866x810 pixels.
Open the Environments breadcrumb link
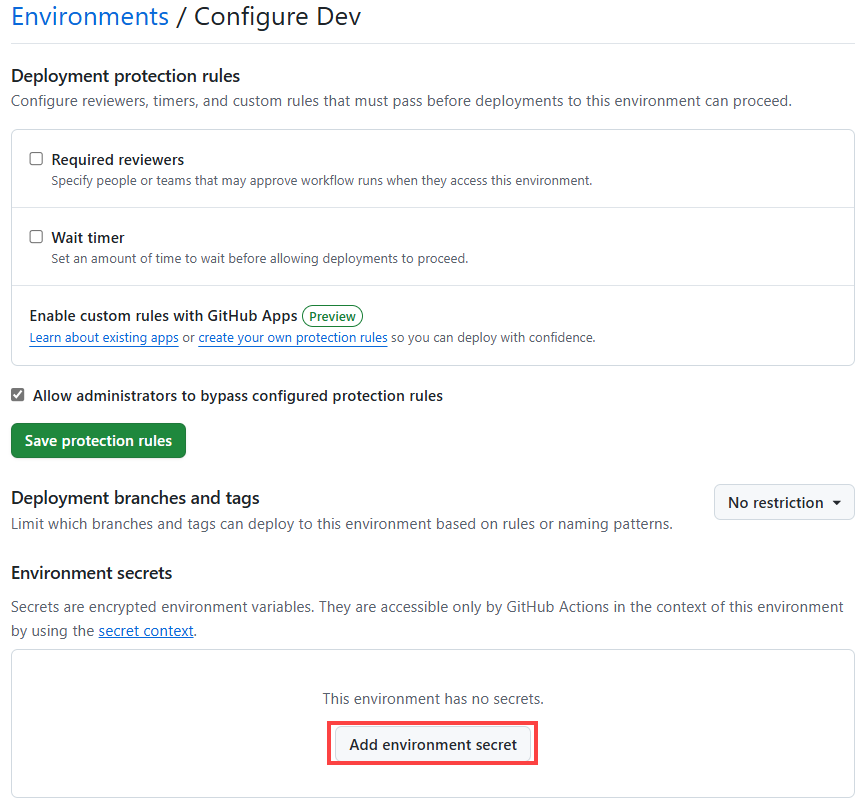point(89,16)
